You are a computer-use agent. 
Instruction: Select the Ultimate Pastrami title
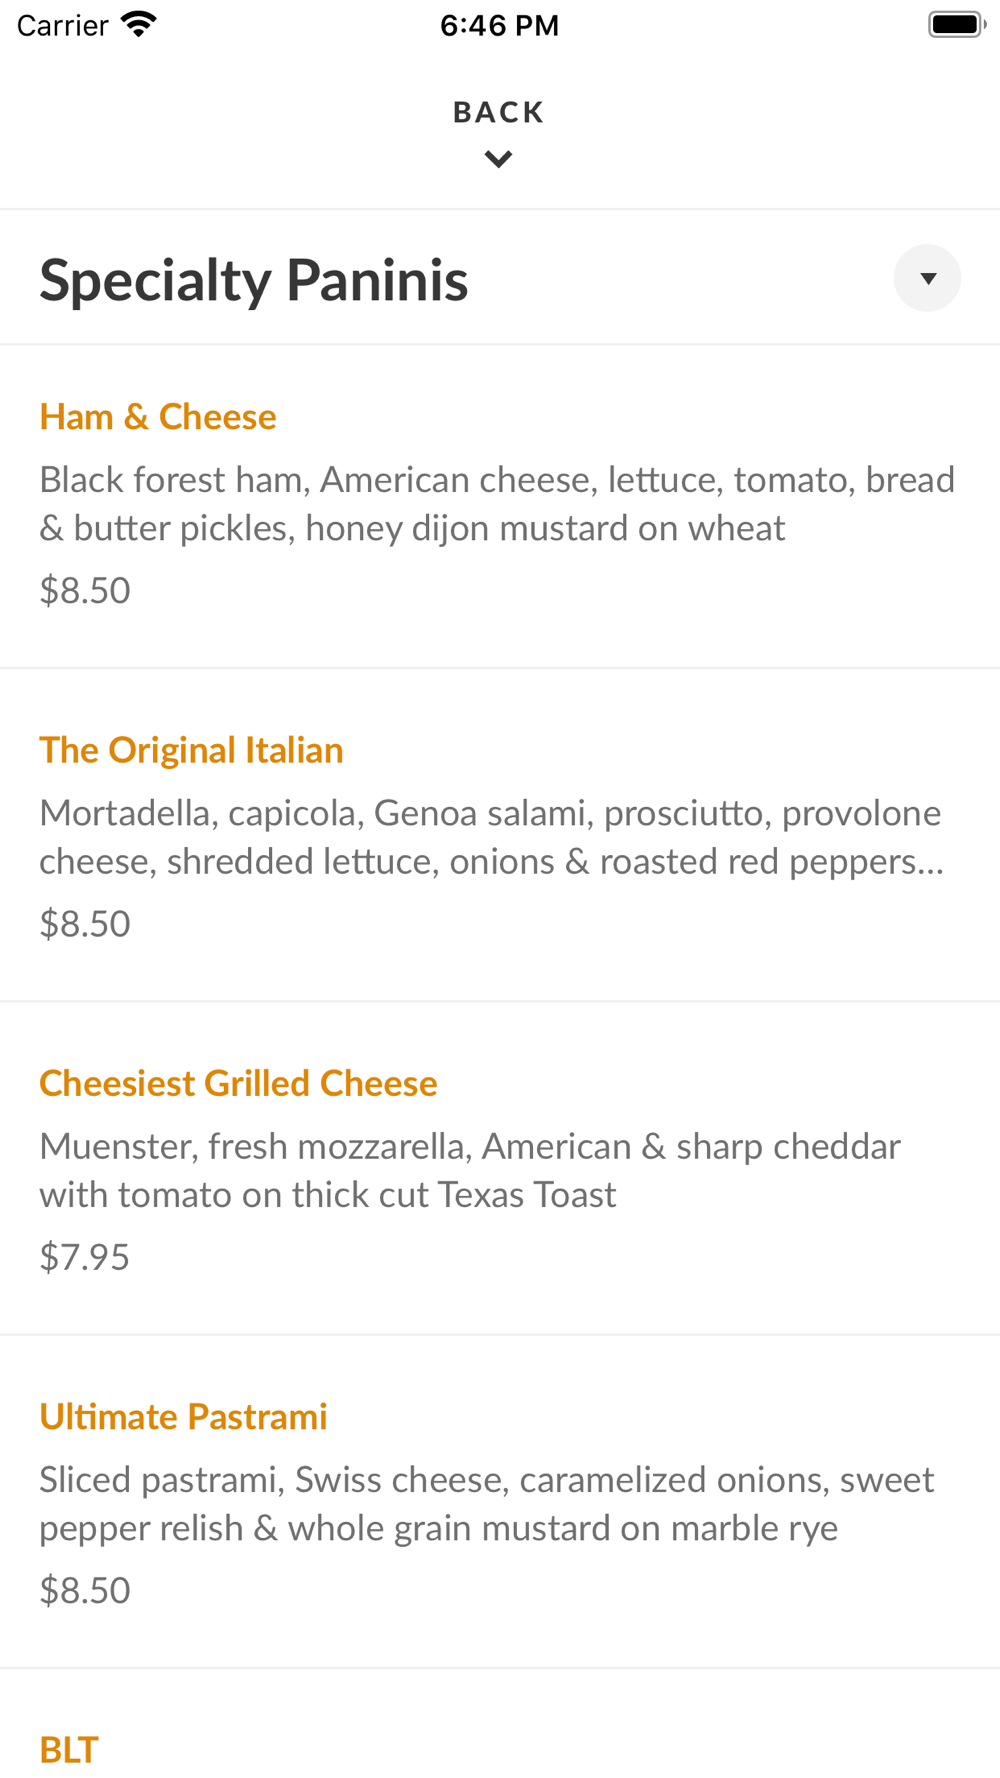tap(183, 1416)
